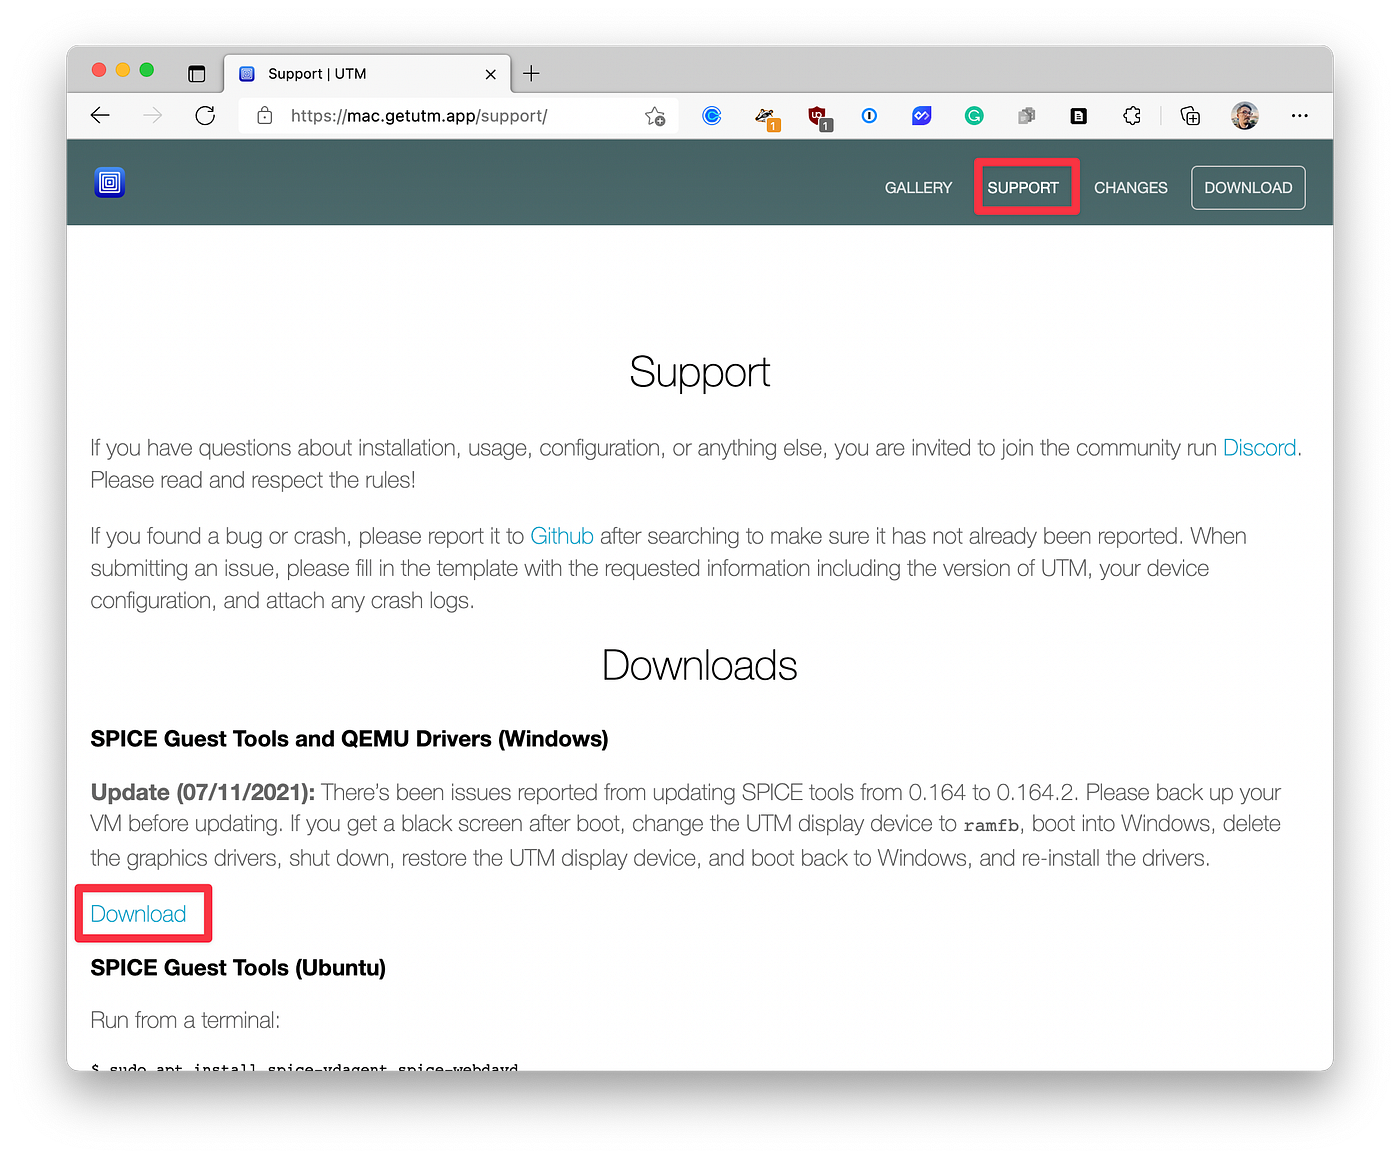Open the 1Password extension
Viewport: 1400px width, 1159px height.
[x=868, y=115]
